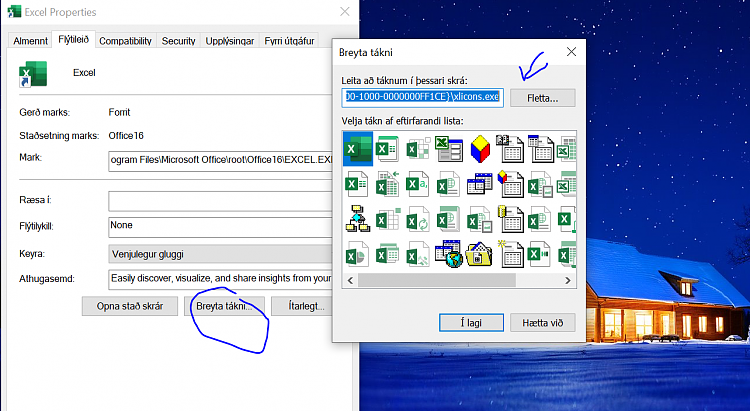Screen dimensions: 750x411
Task: Click the Opna stað skrár button
Action: click(x=130, y=306)
